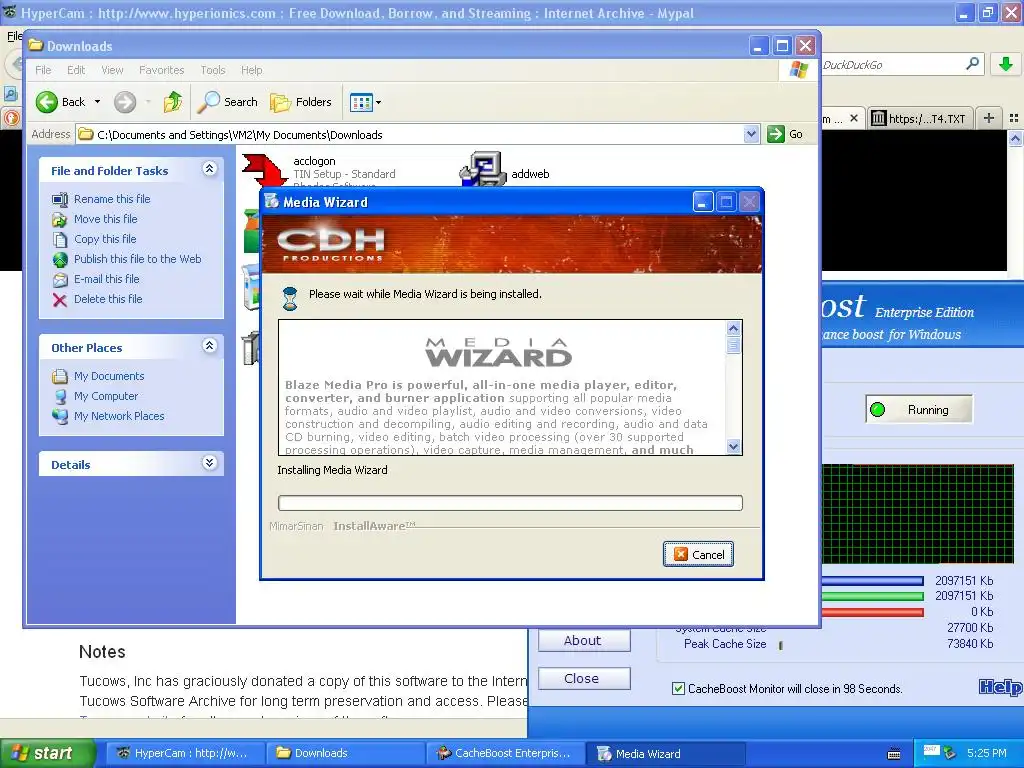Click the Forward arrow in Downloads toolbar

[125, 102]
